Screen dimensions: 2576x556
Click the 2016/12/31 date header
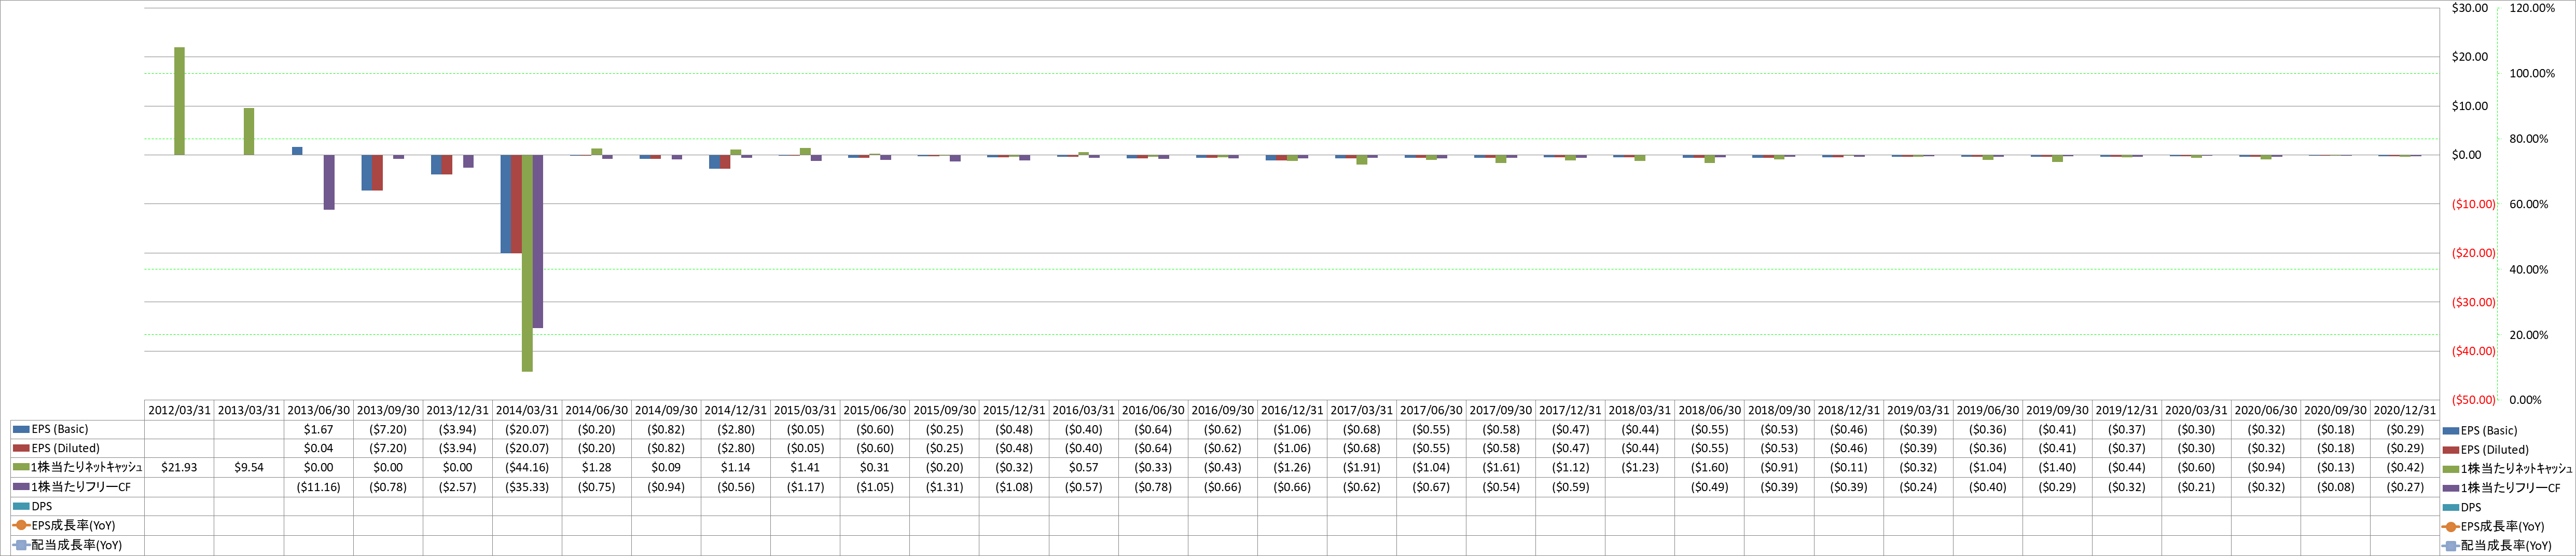click(x=1292, y=410)
